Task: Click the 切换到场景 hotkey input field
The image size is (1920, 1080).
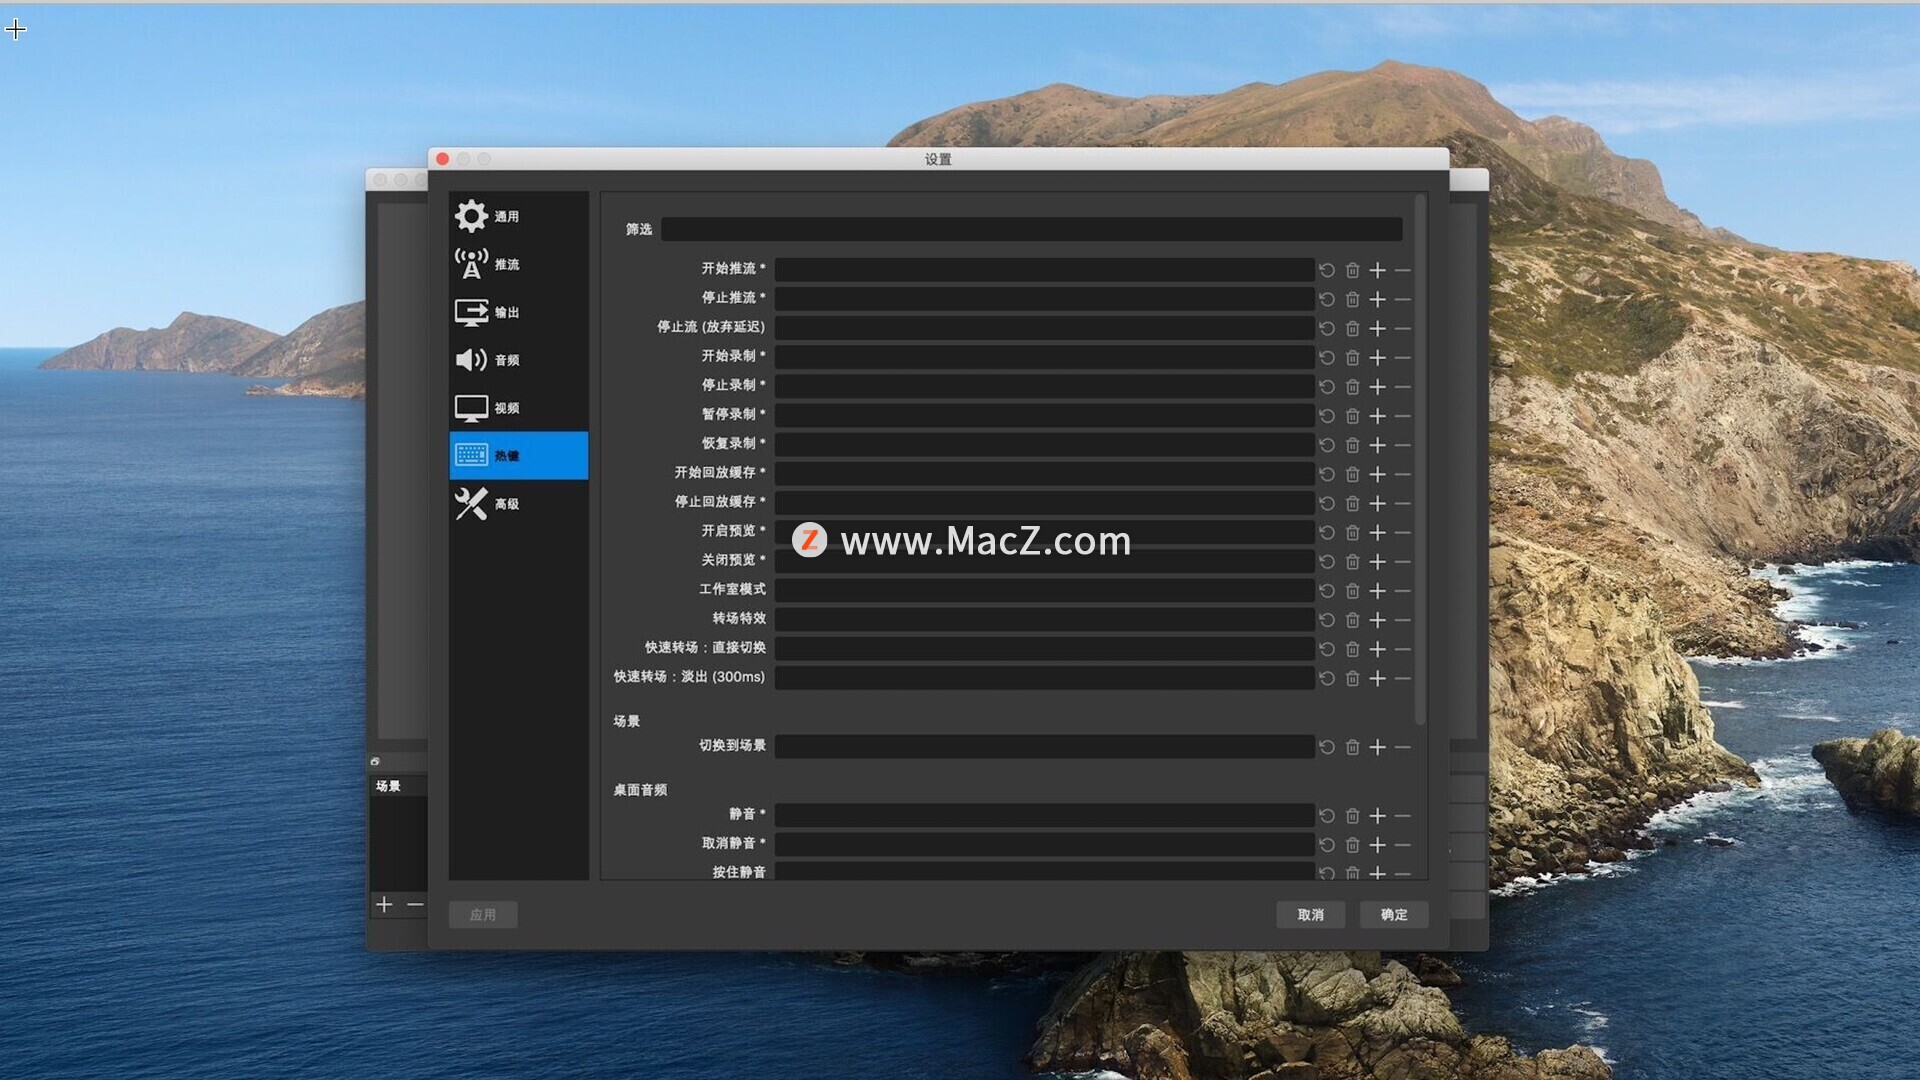Action: 1044,747
